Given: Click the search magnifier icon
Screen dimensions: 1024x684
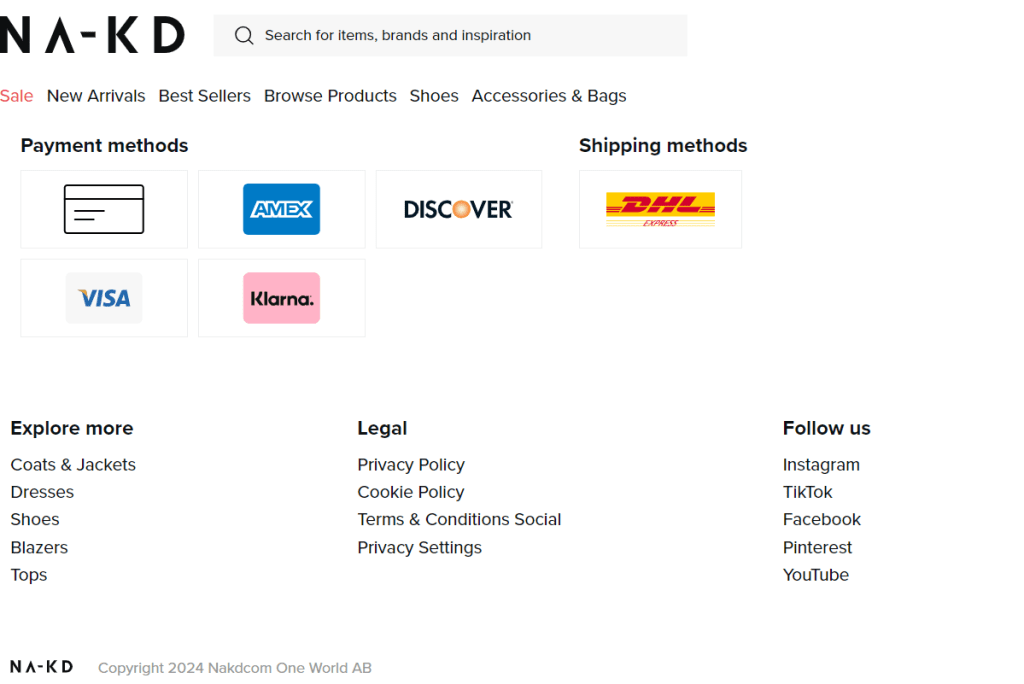Looking at the screenshot, I should 244,36.
